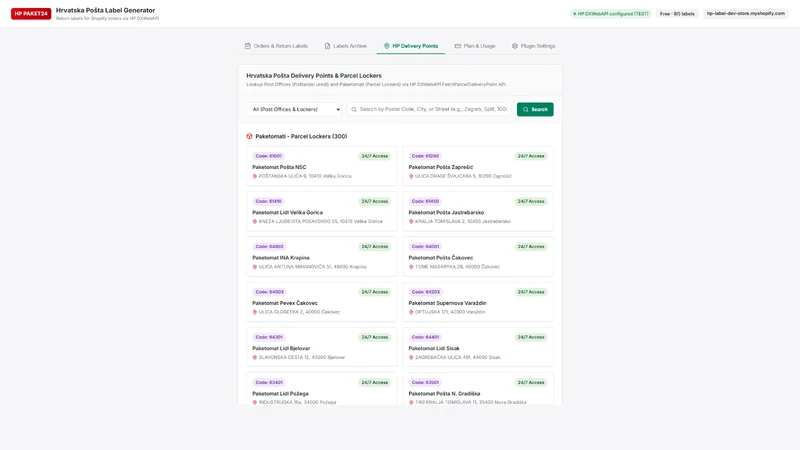Click the Paketomat Lidl Velika Gorica name
The height and width of the screenshot is (450, 800).
click(287, 212)
